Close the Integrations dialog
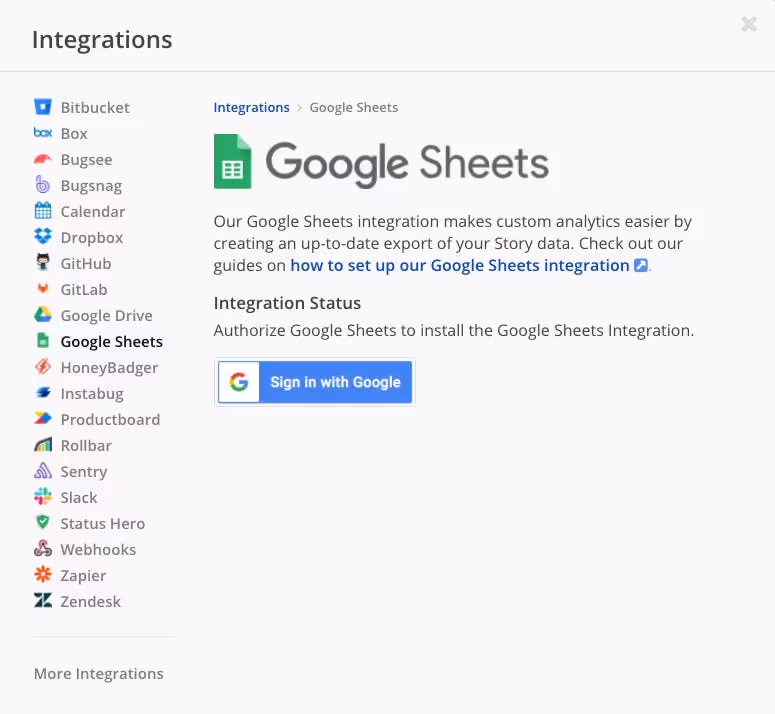775x714 pixels. click(749, 24)
